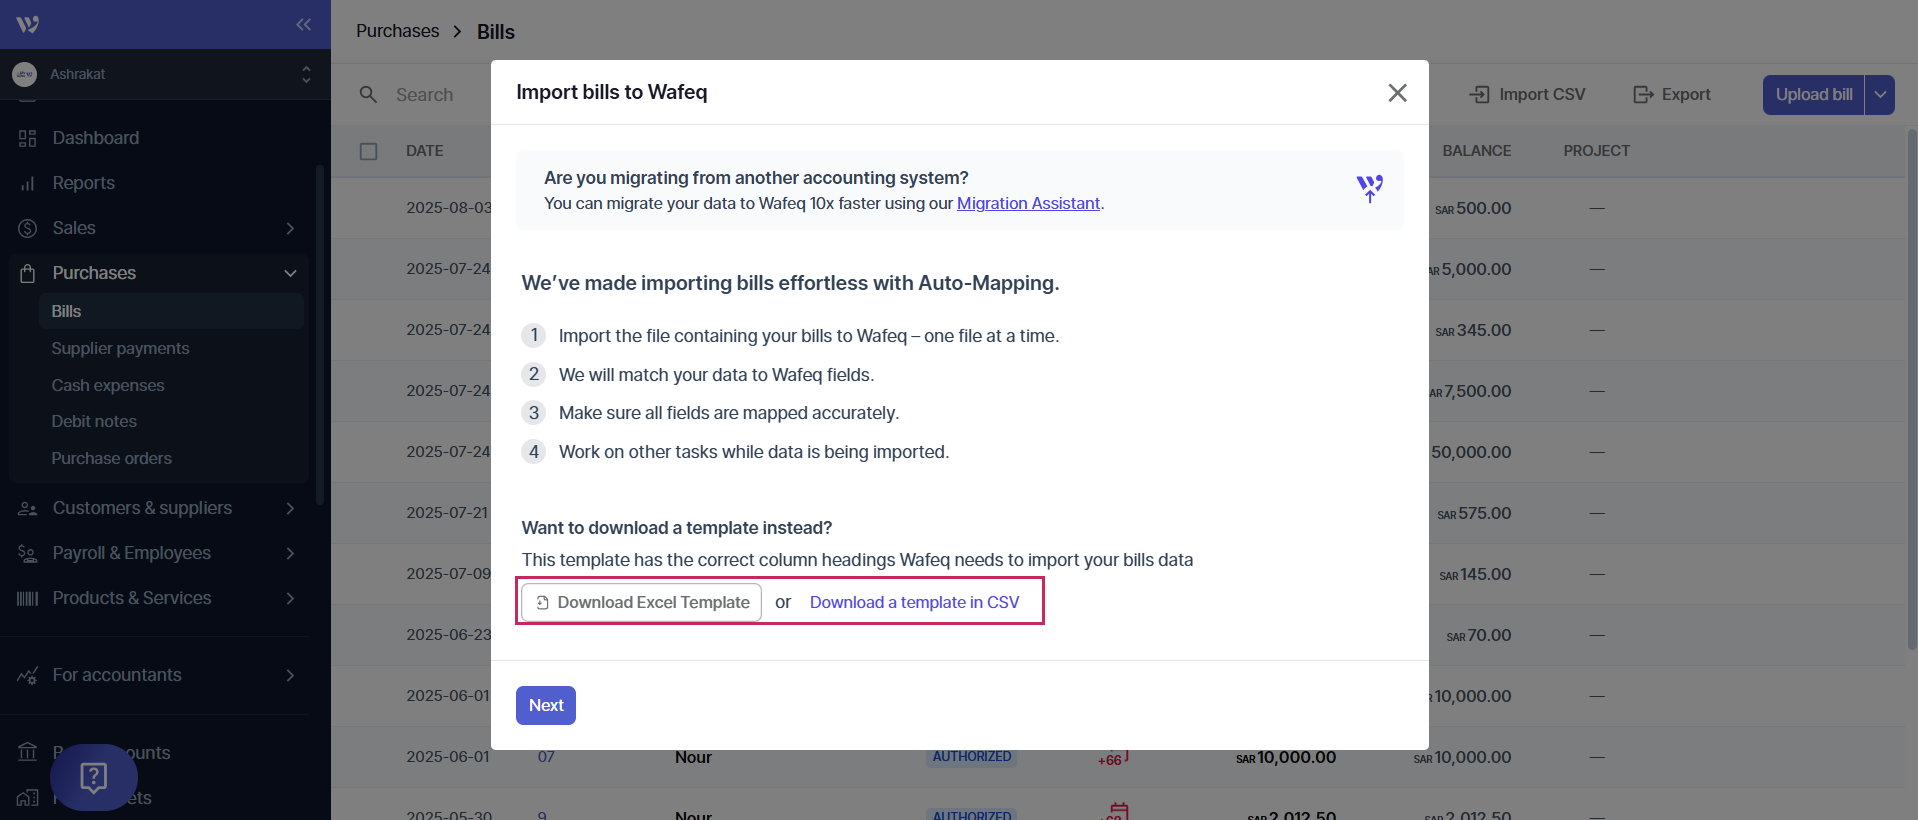Viewport: 1918px width, 820px height.
Task: Click the search magnifier icon
Action: pos(368,95)
